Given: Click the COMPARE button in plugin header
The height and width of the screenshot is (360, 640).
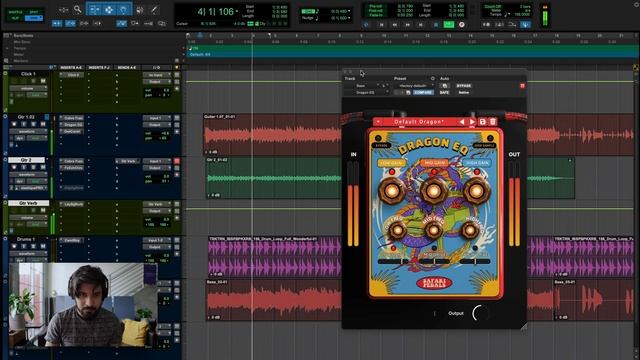Looking at the screenshot, I should pos(423,93).
